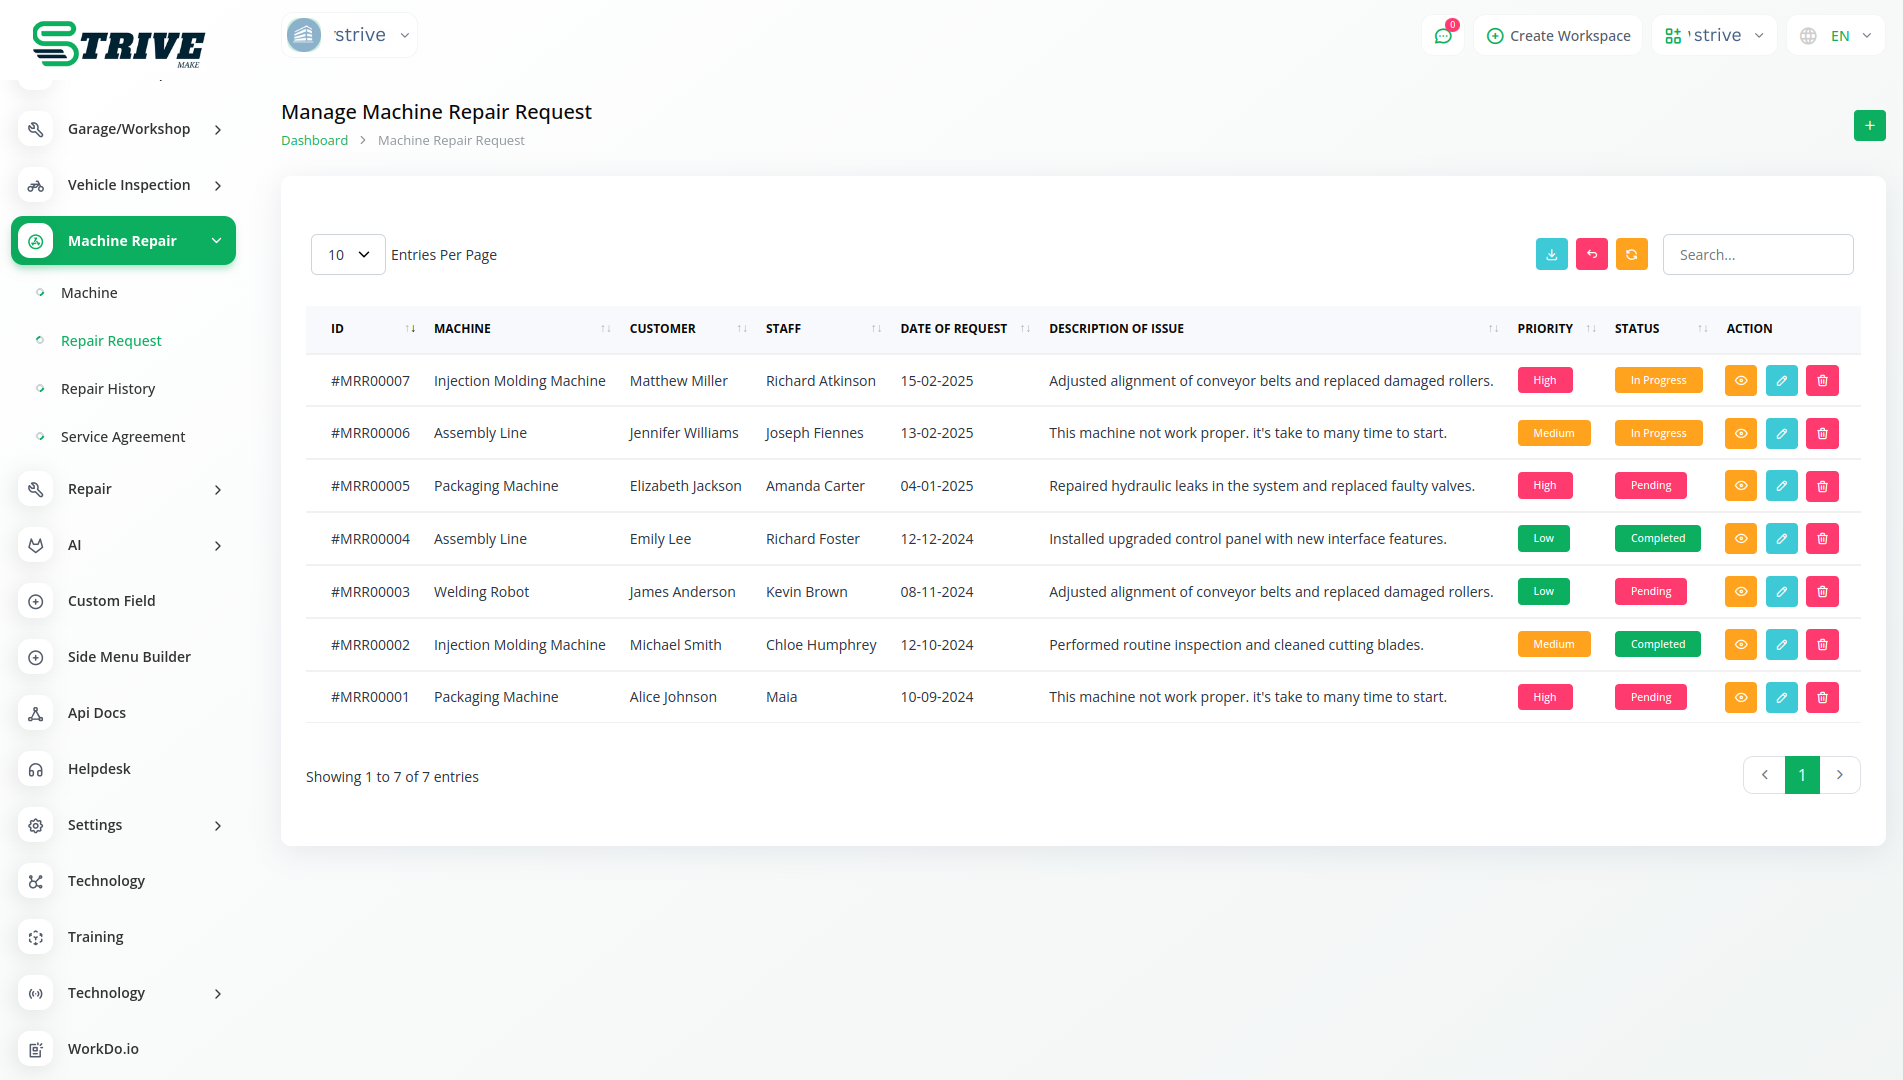Click the High priority badge of #MRR00007
The height and width of the screenshot is (1080, 1903).
1544,381
